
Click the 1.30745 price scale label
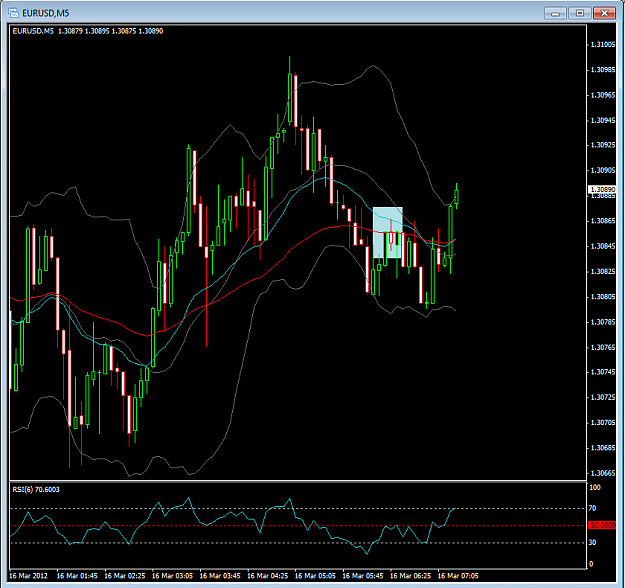[x=603, y=372]
